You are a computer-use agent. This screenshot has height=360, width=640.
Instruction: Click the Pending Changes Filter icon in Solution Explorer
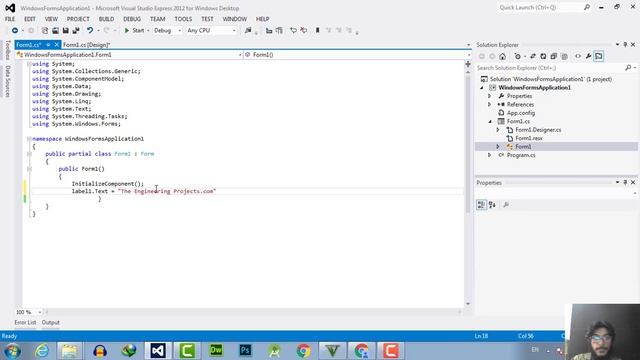(x=518, y=56)
